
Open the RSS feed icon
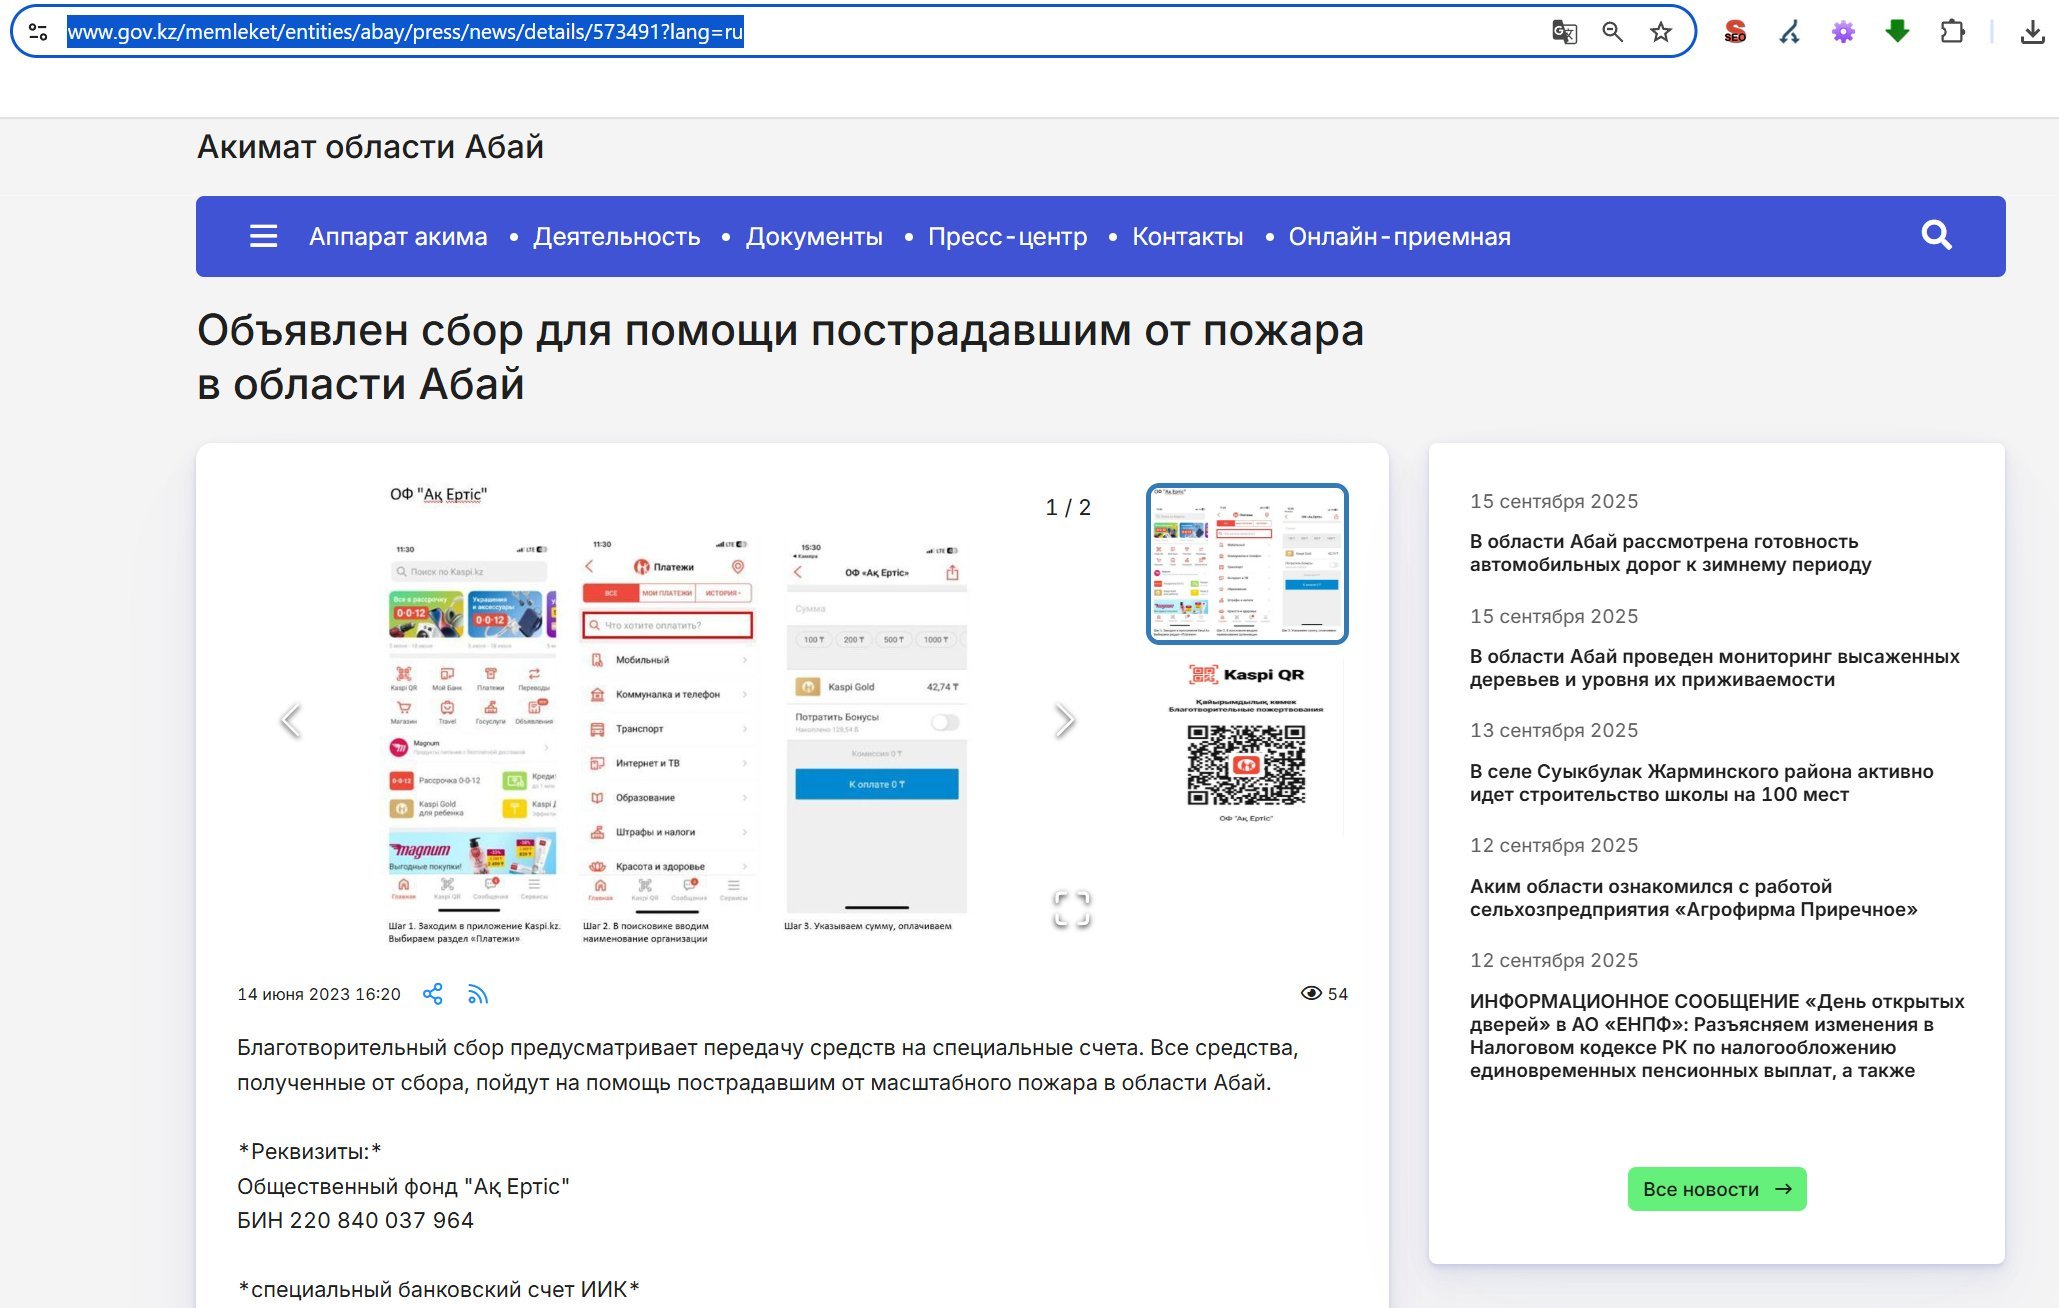(478, 994)
